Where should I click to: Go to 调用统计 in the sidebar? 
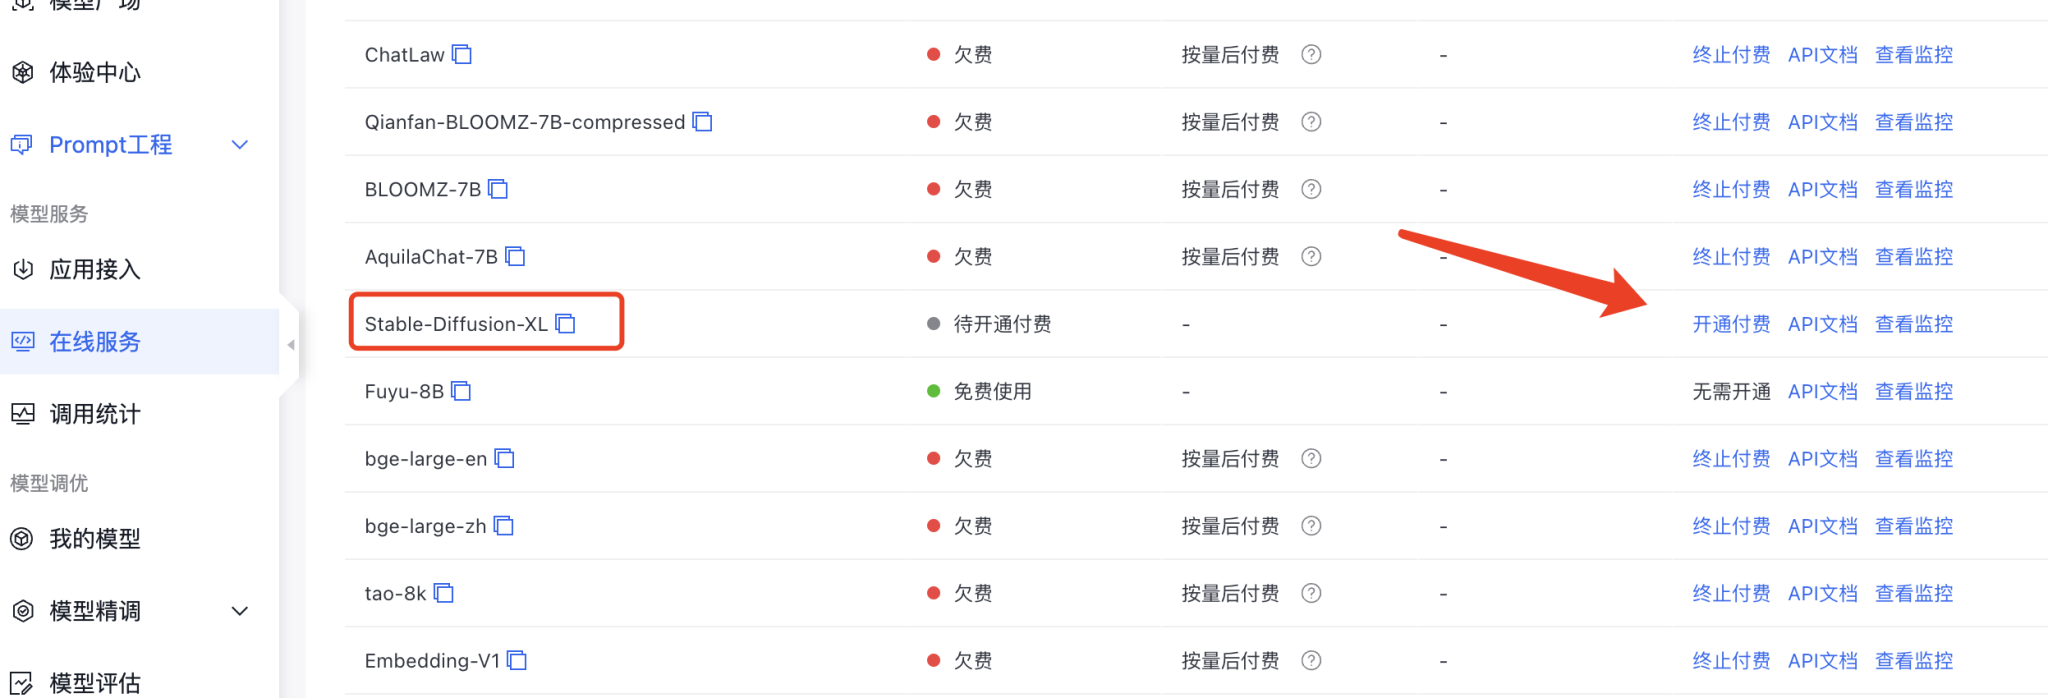(x=95, y=414)
